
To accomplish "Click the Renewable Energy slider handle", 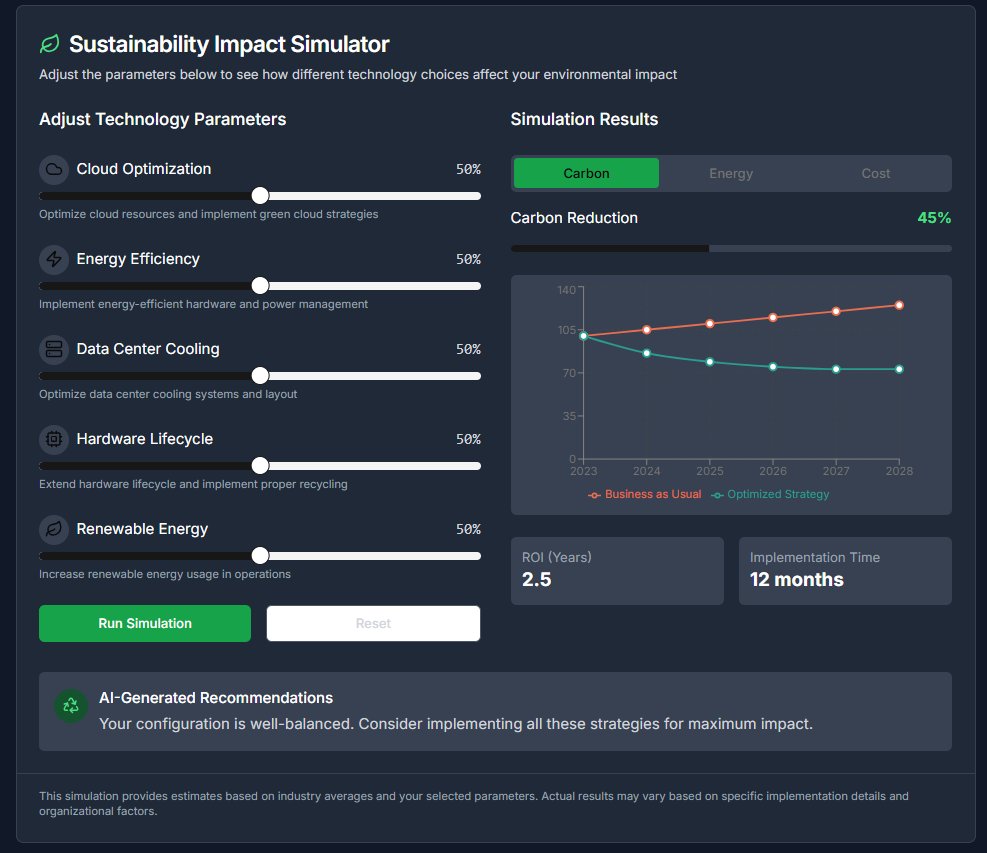I will coord(260,556).
